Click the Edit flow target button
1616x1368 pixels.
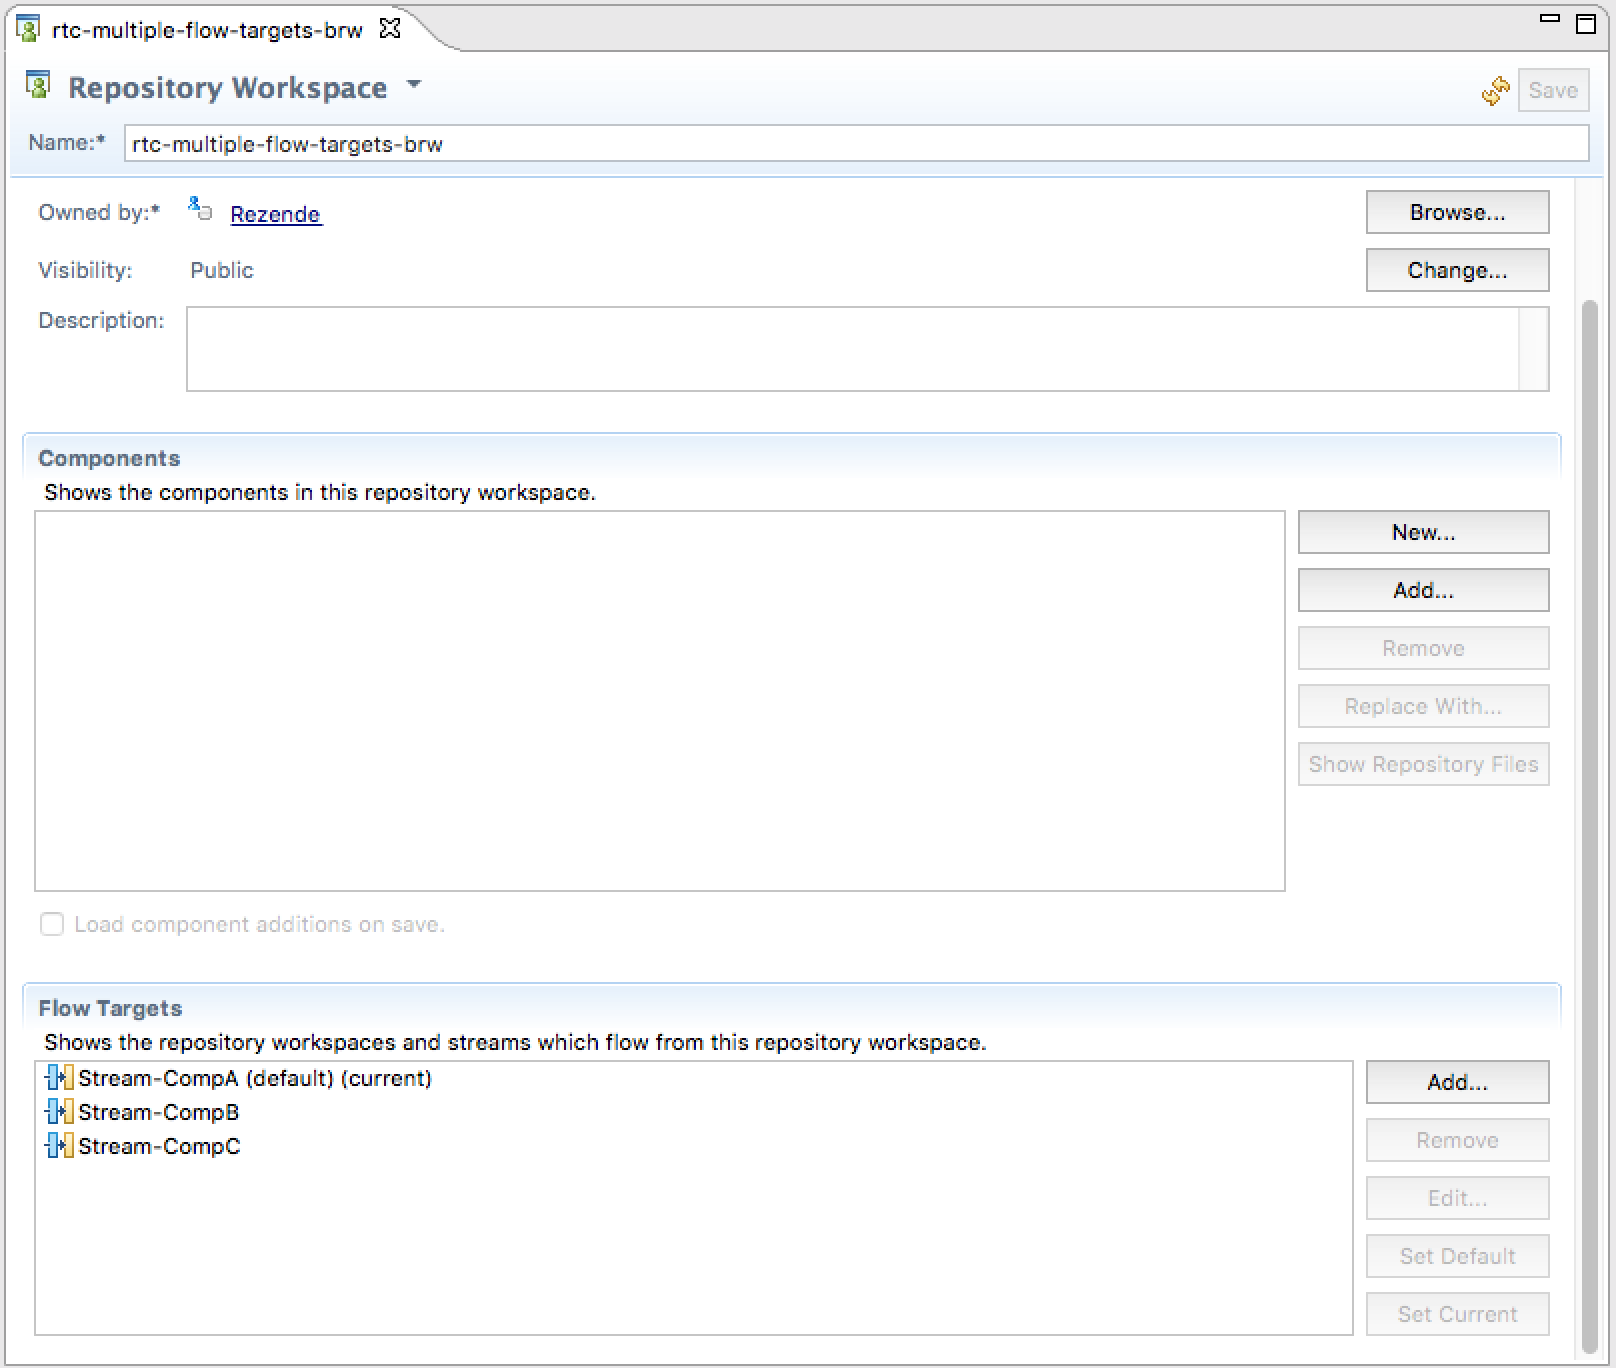[x=1457, y=1198]
